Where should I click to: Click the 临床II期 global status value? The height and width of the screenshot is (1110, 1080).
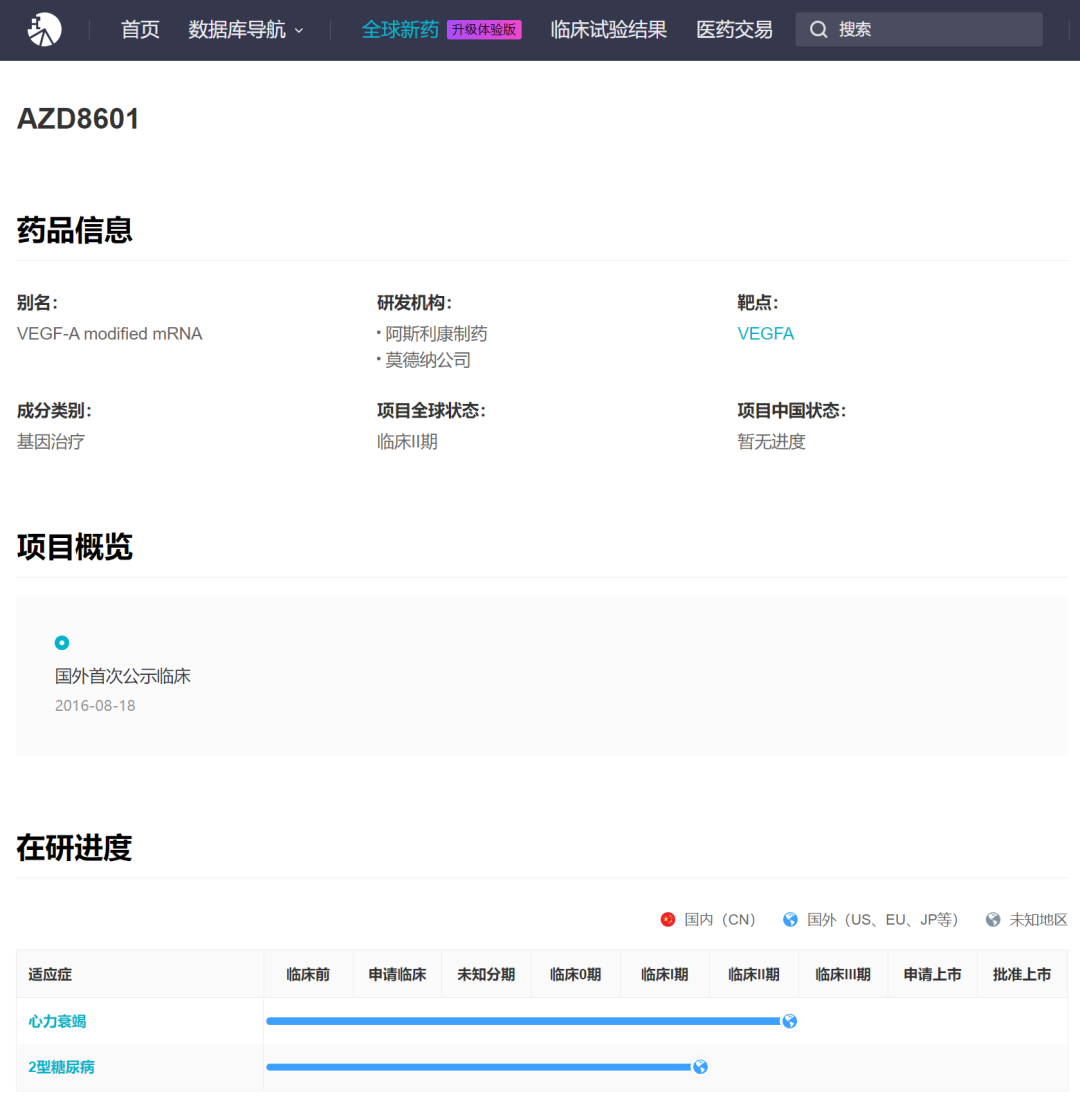(407, 442)
